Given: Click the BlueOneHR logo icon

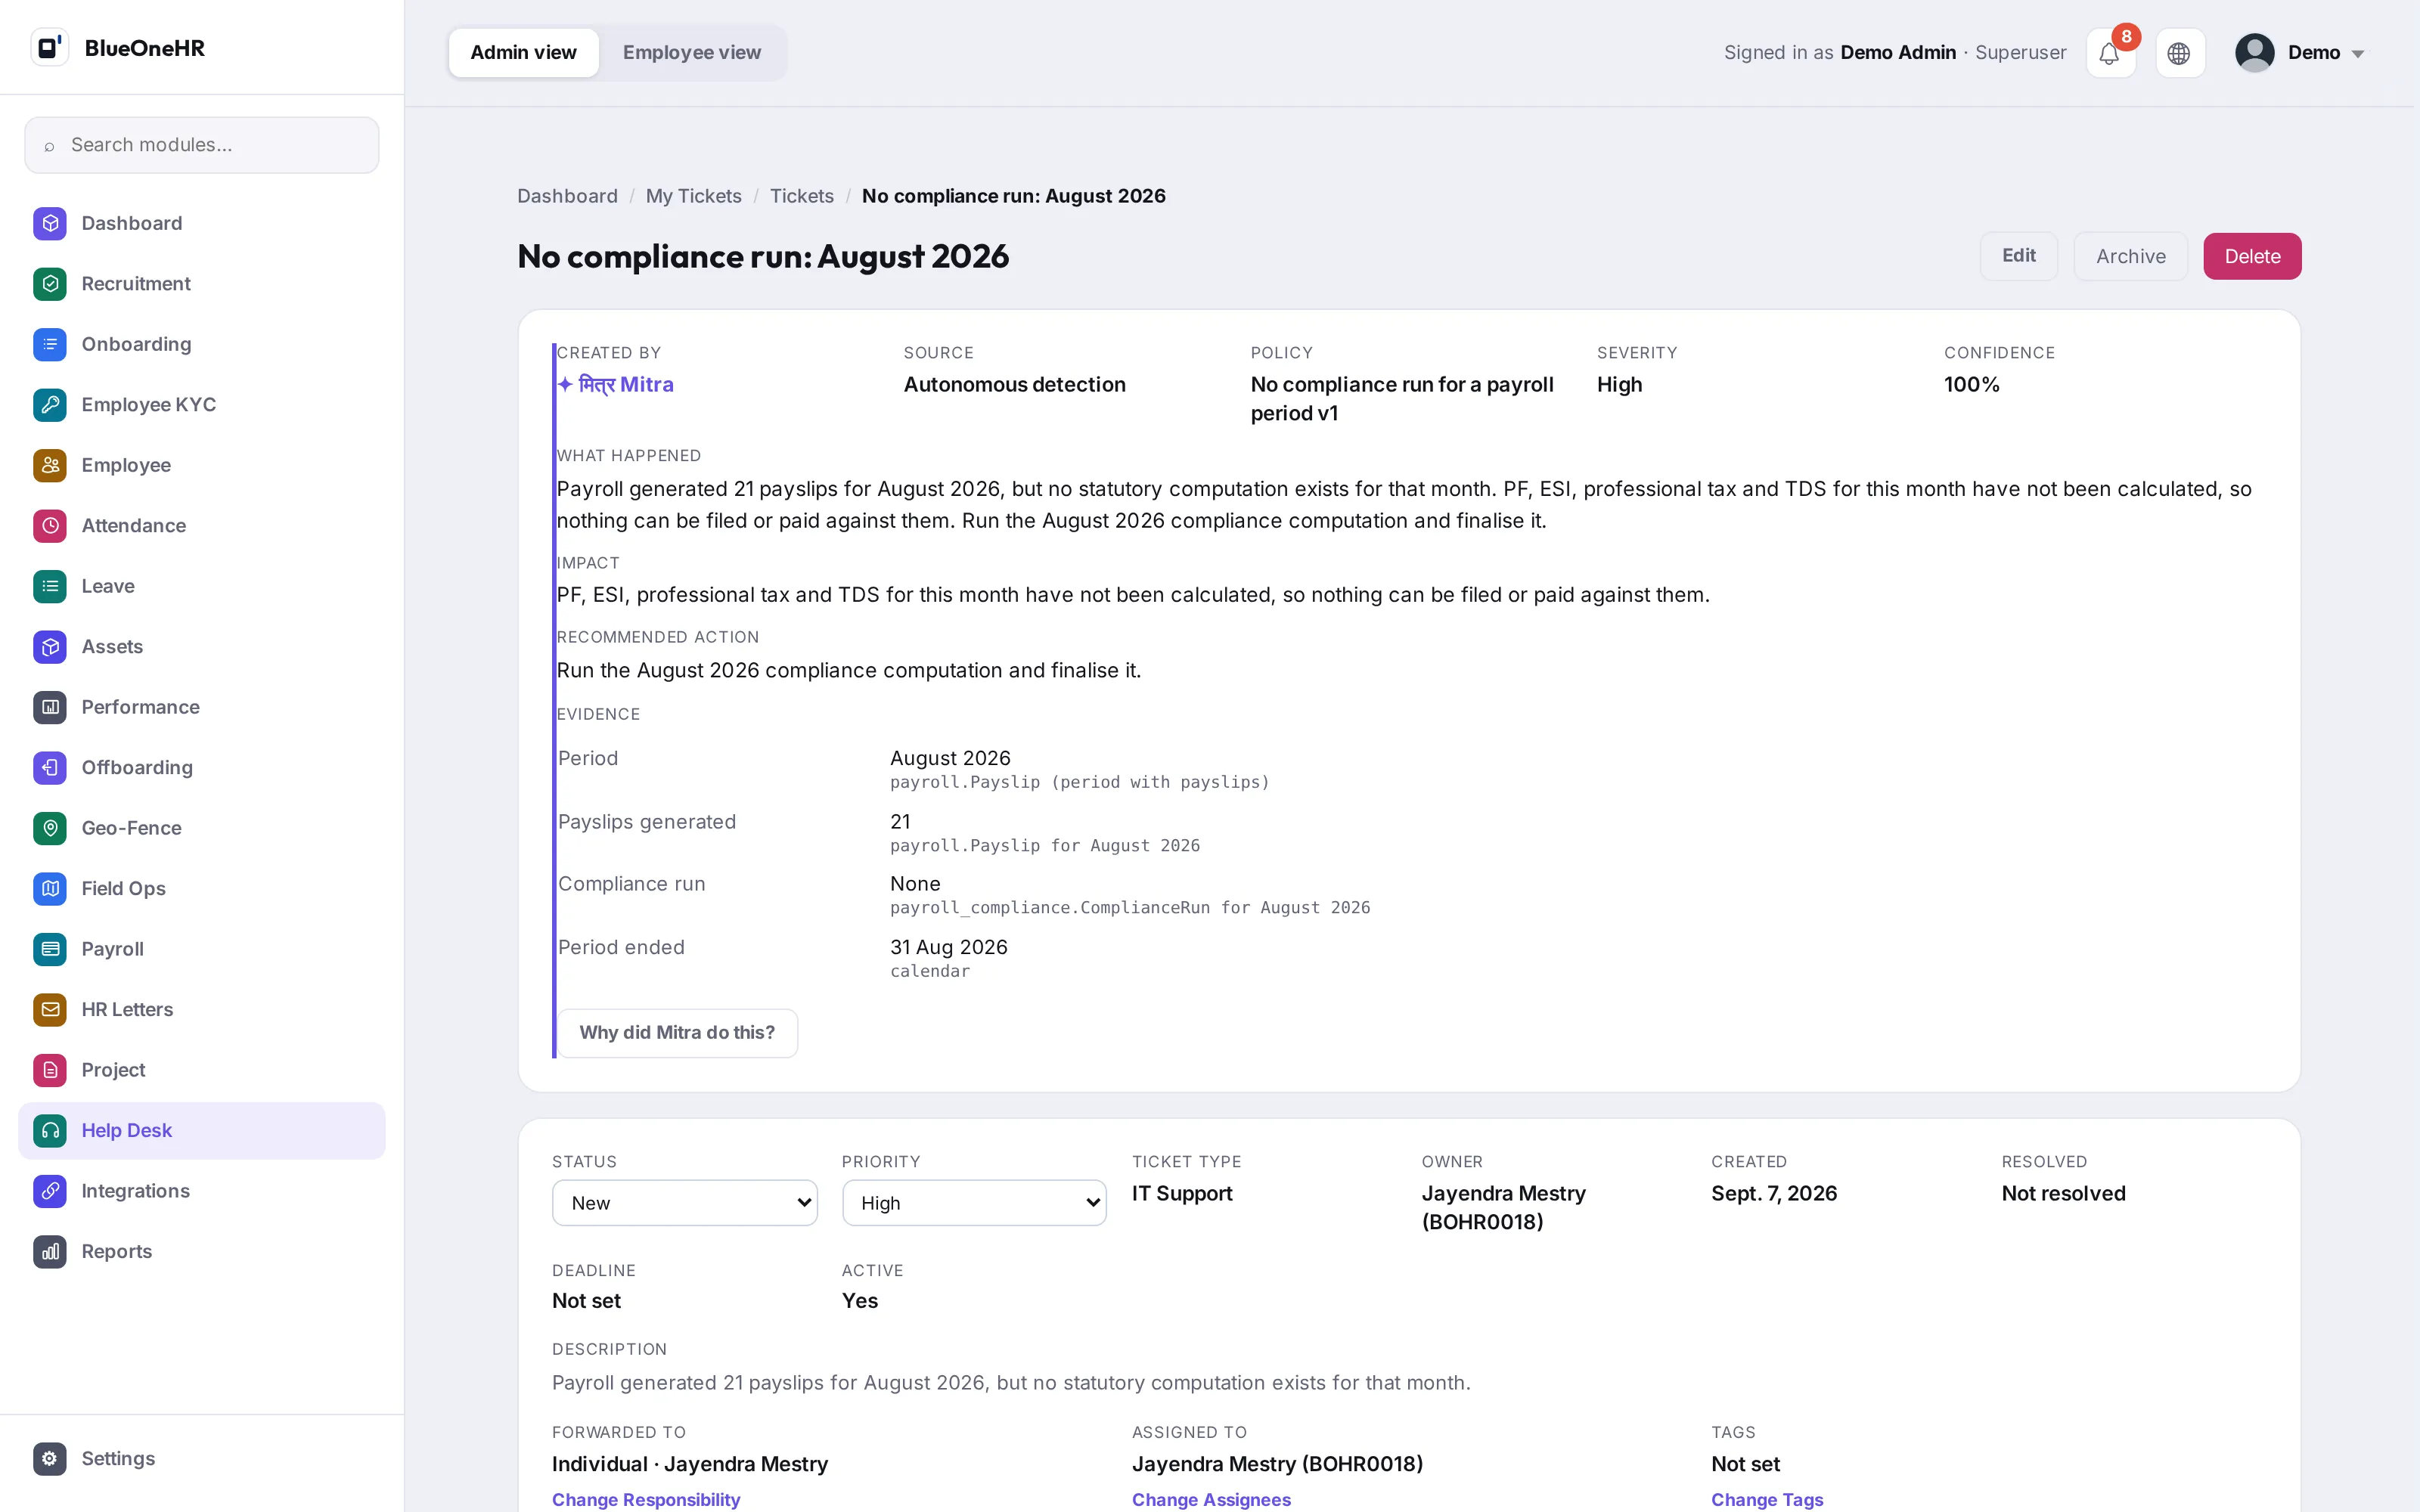Looking at the screenshot, I should pos(49,47).
